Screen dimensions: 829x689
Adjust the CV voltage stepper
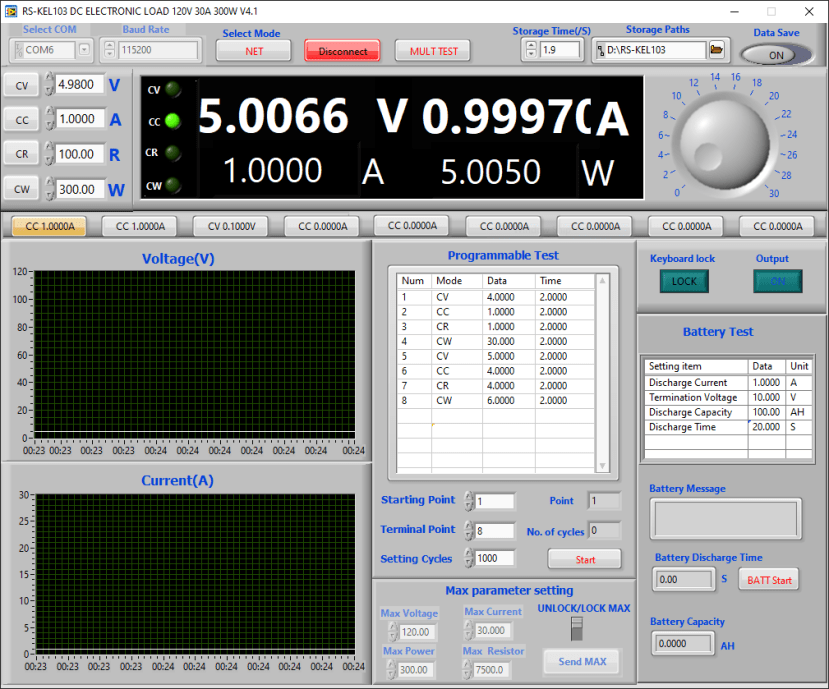49,84
